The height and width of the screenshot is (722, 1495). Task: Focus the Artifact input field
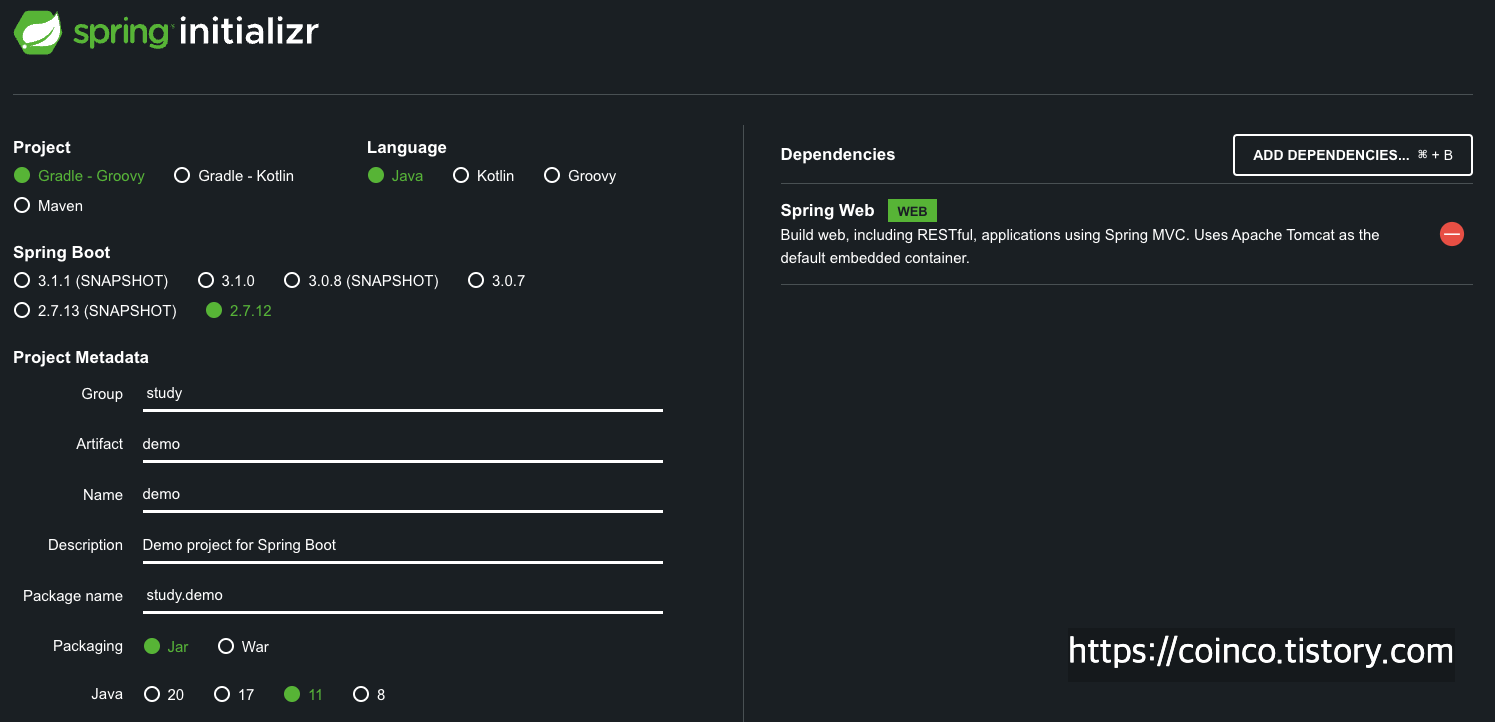[403, 444]
